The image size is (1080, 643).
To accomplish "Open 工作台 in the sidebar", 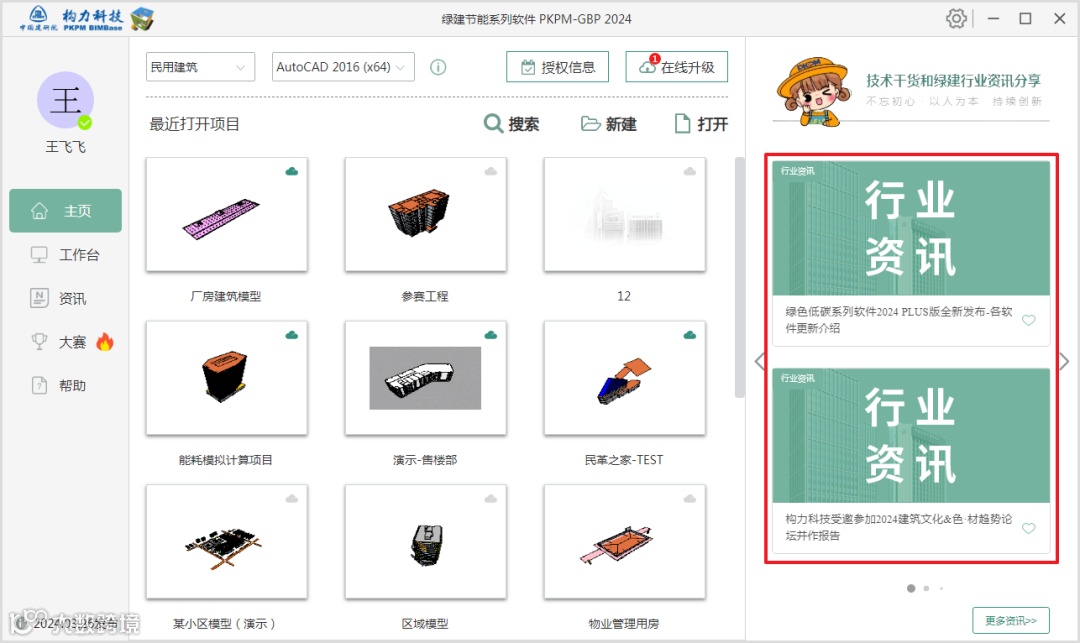I will tap(65, 255).
